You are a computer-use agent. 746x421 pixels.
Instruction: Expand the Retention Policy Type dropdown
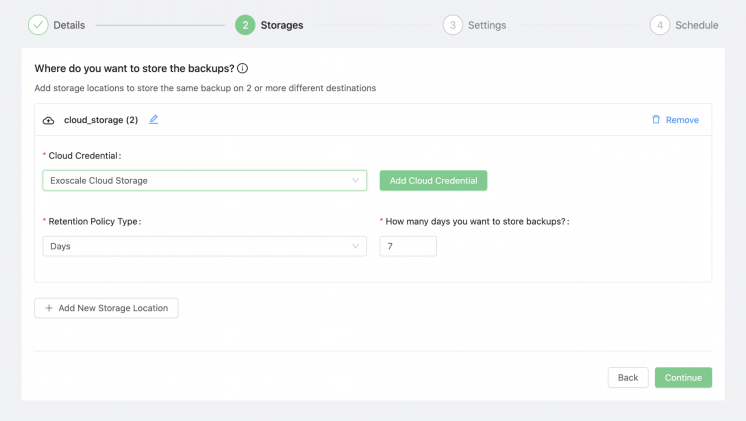pyautogui.click(x=204, y=246)
